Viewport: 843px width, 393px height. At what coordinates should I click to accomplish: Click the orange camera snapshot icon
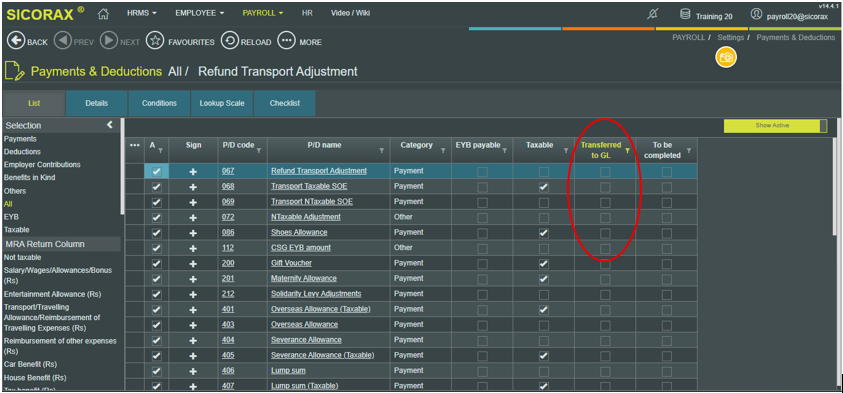tap(726, 57)
